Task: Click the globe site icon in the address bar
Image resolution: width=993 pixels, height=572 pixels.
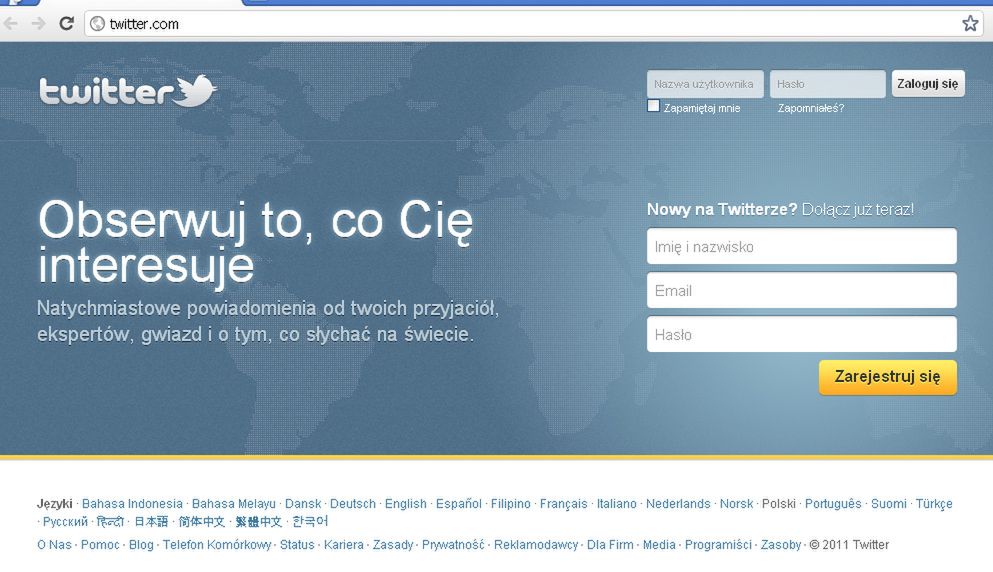Action: click(x=97, y=24)
